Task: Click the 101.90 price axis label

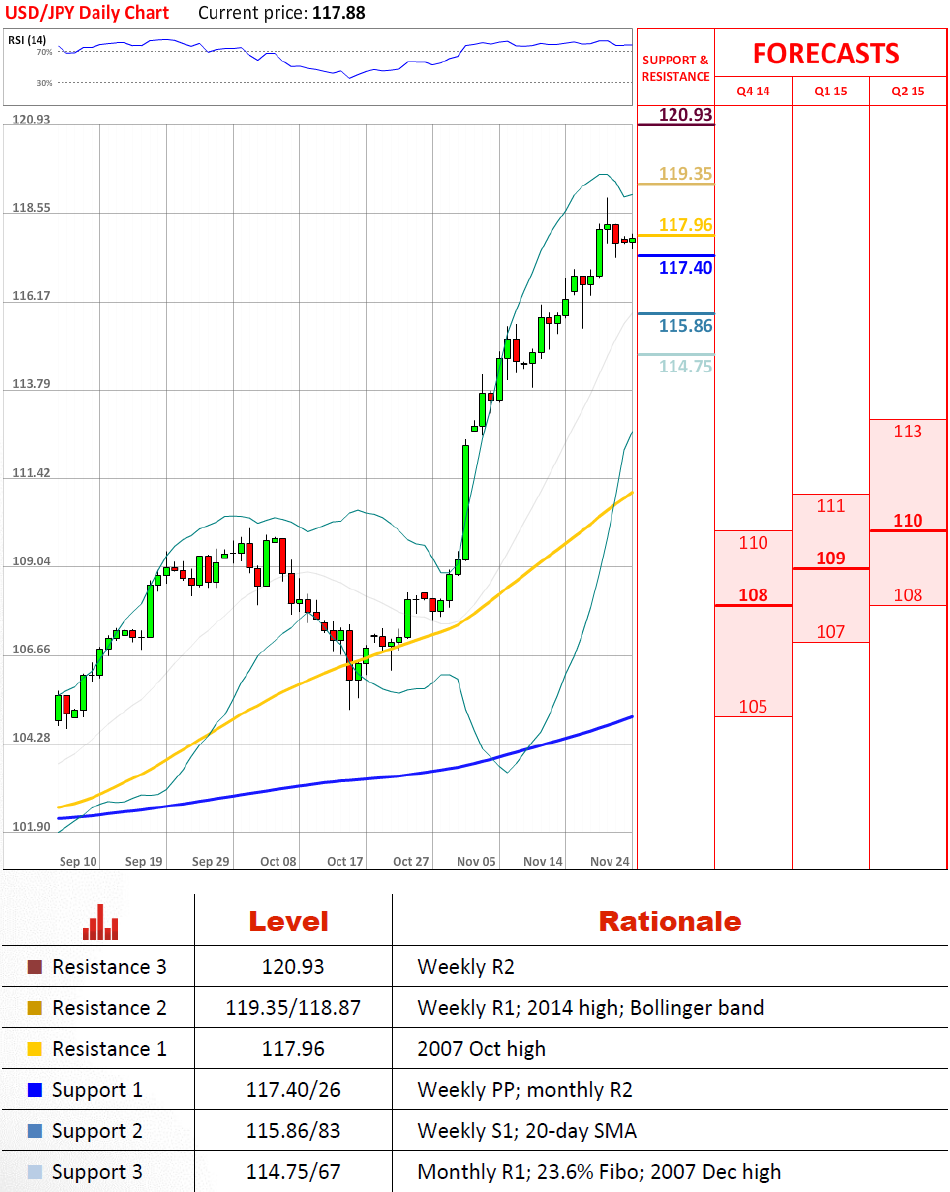Action: [x=31, y=827]
